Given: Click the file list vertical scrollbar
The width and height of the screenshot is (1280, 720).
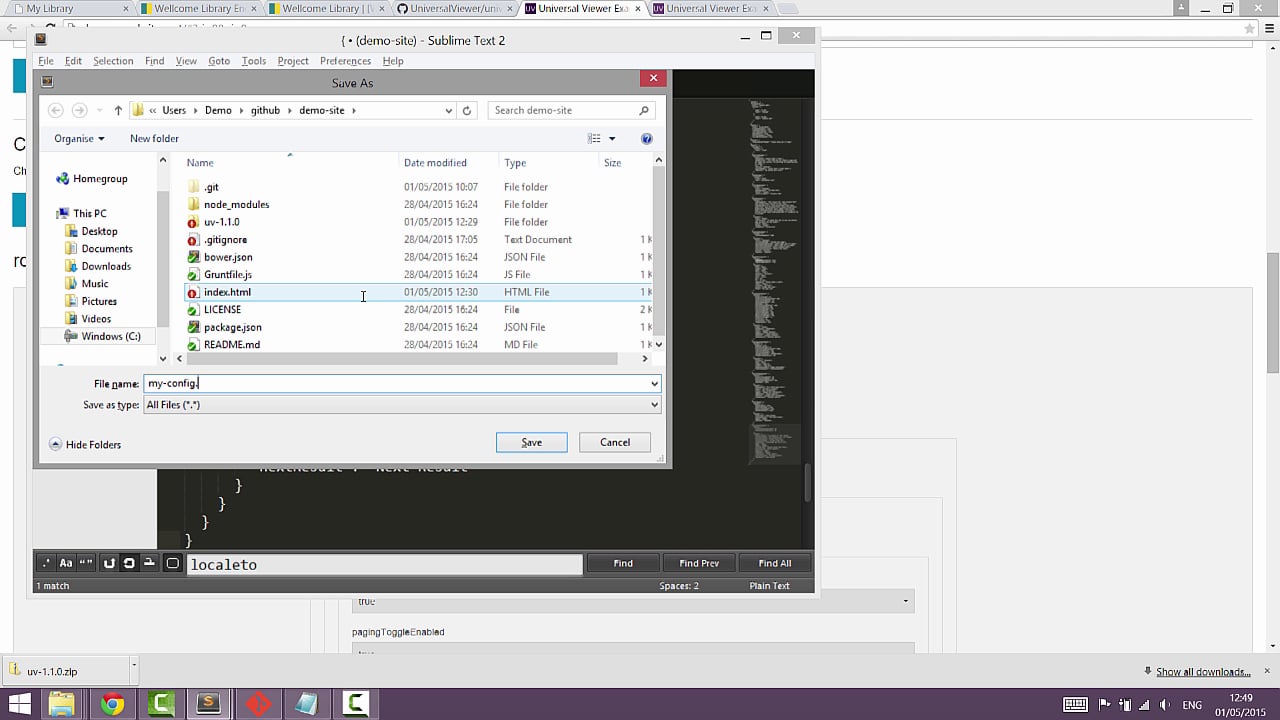Looking at the screenshot, I should coord(657,252).
